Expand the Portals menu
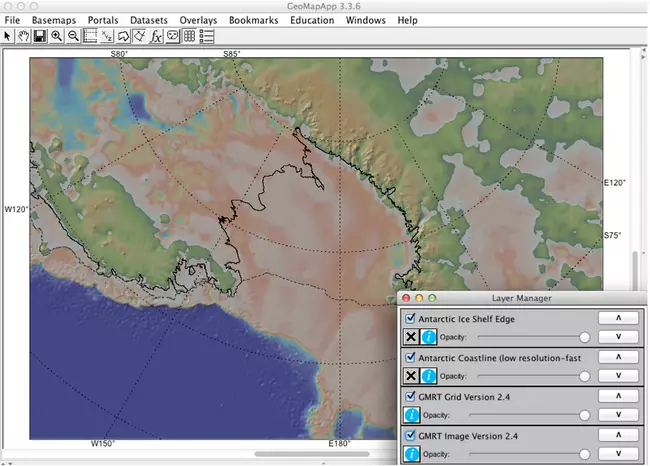Viewport: 650px width, 466px height. [x=103, y=20]
